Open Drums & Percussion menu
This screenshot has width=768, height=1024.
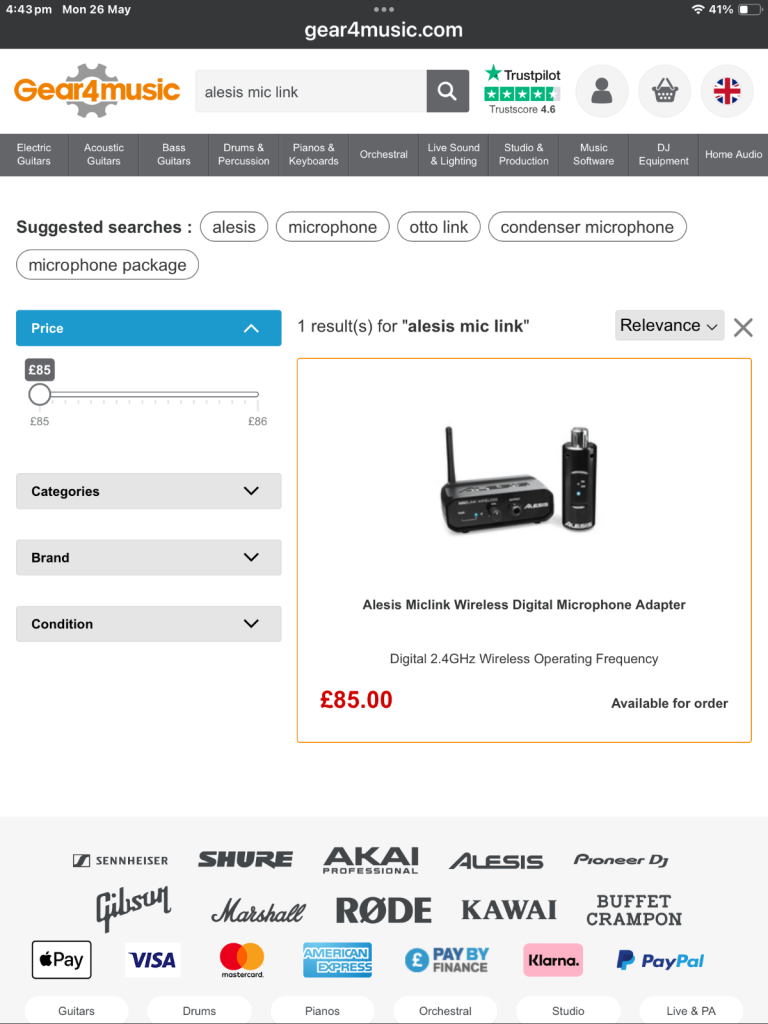[x=244, y=155]
